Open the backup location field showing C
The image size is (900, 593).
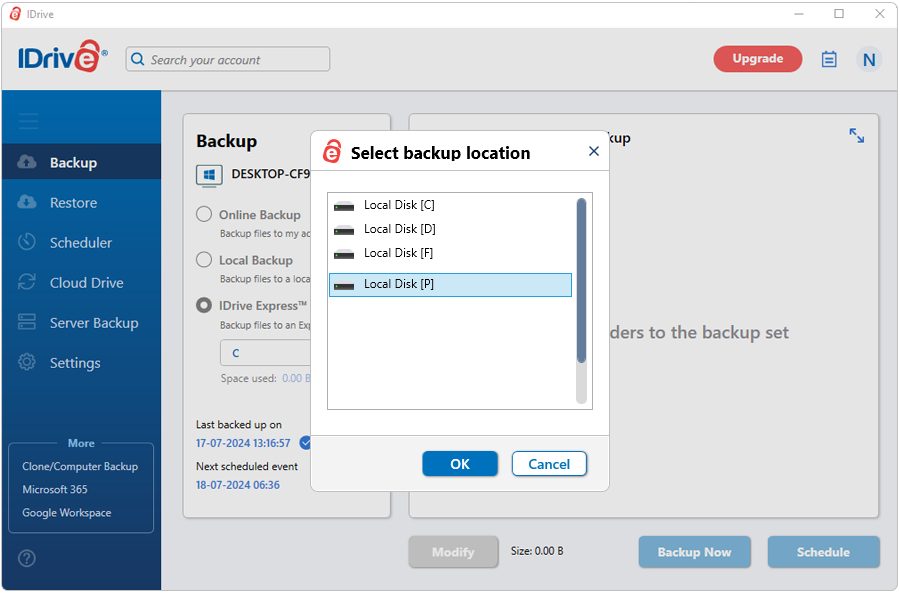click(x=265, y=353)
